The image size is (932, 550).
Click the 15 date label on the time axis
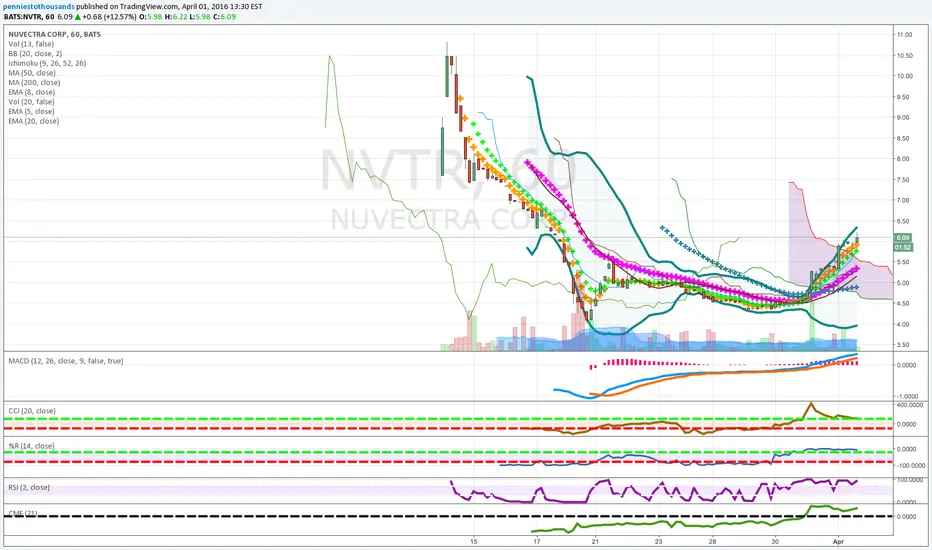pos(474,542)
